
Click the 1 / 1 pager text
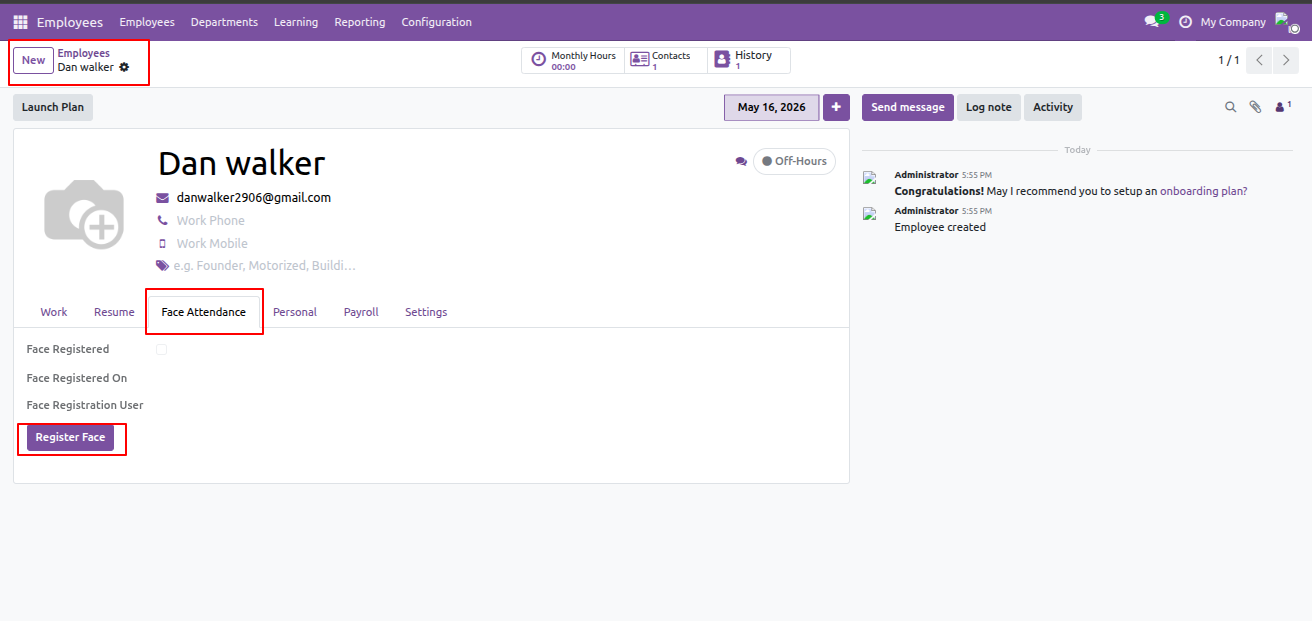[x=1228, y=60]
